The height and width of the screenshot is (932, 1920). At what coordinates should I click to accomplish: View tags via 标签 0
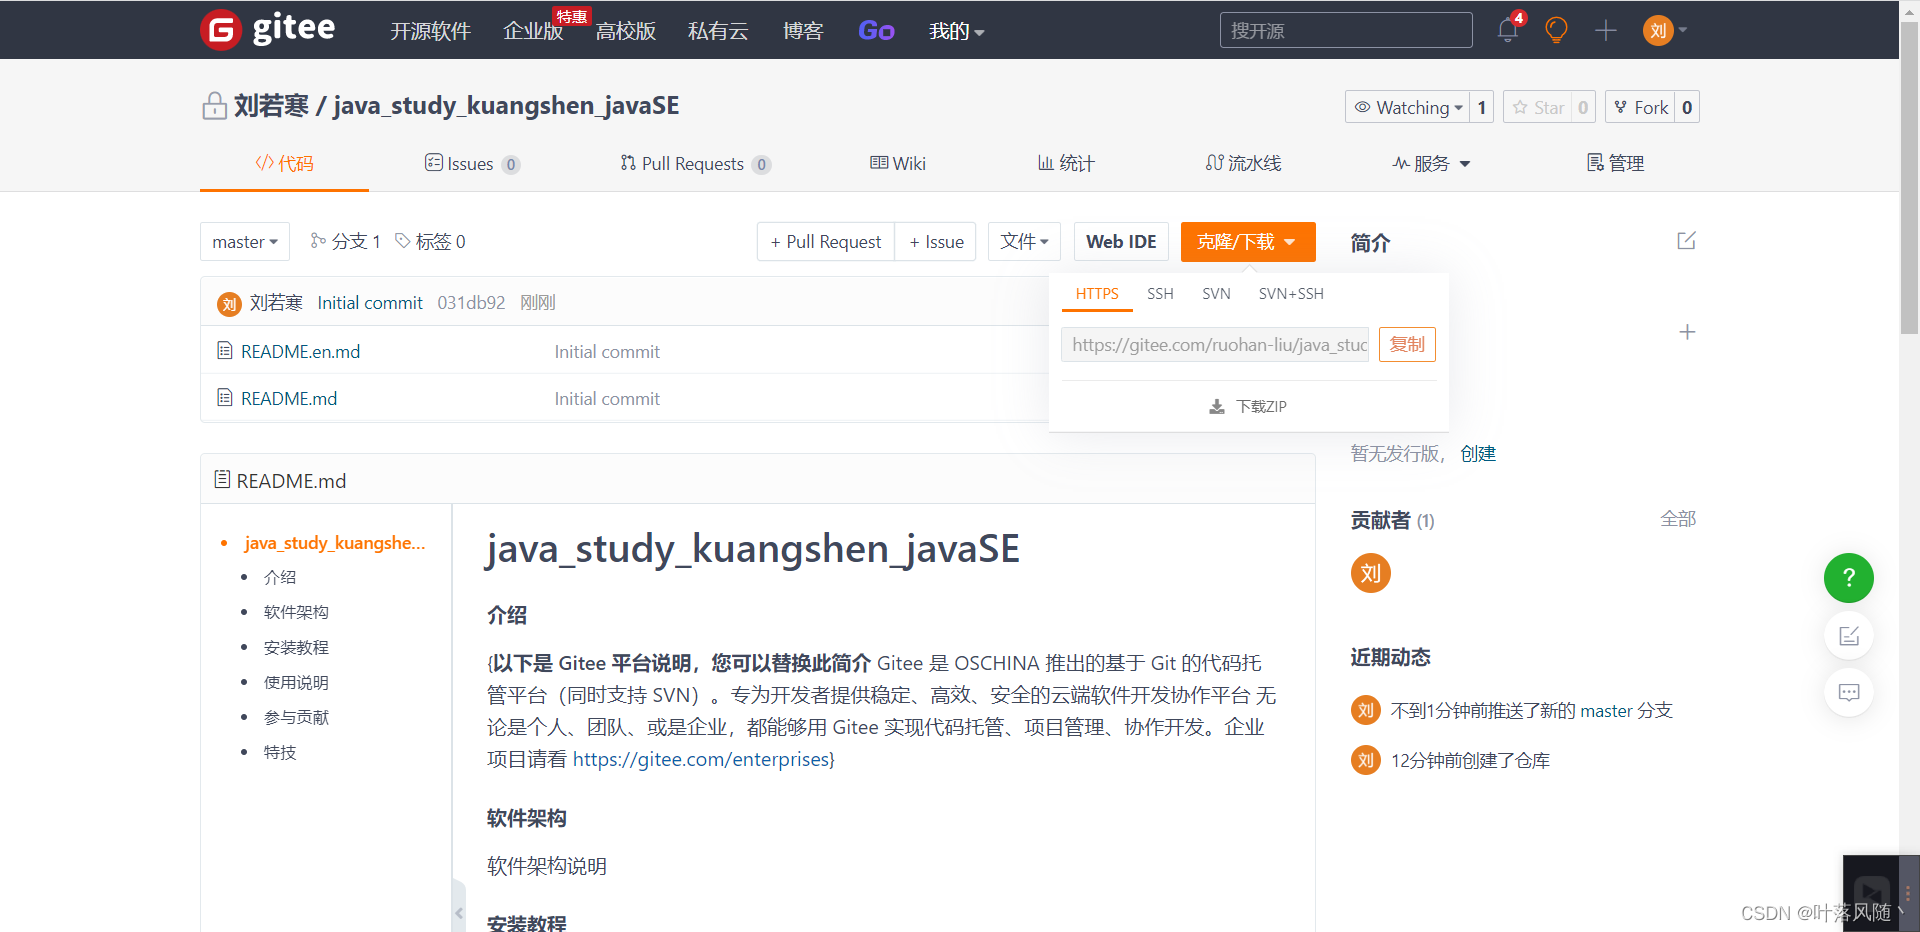coord(430,241)
